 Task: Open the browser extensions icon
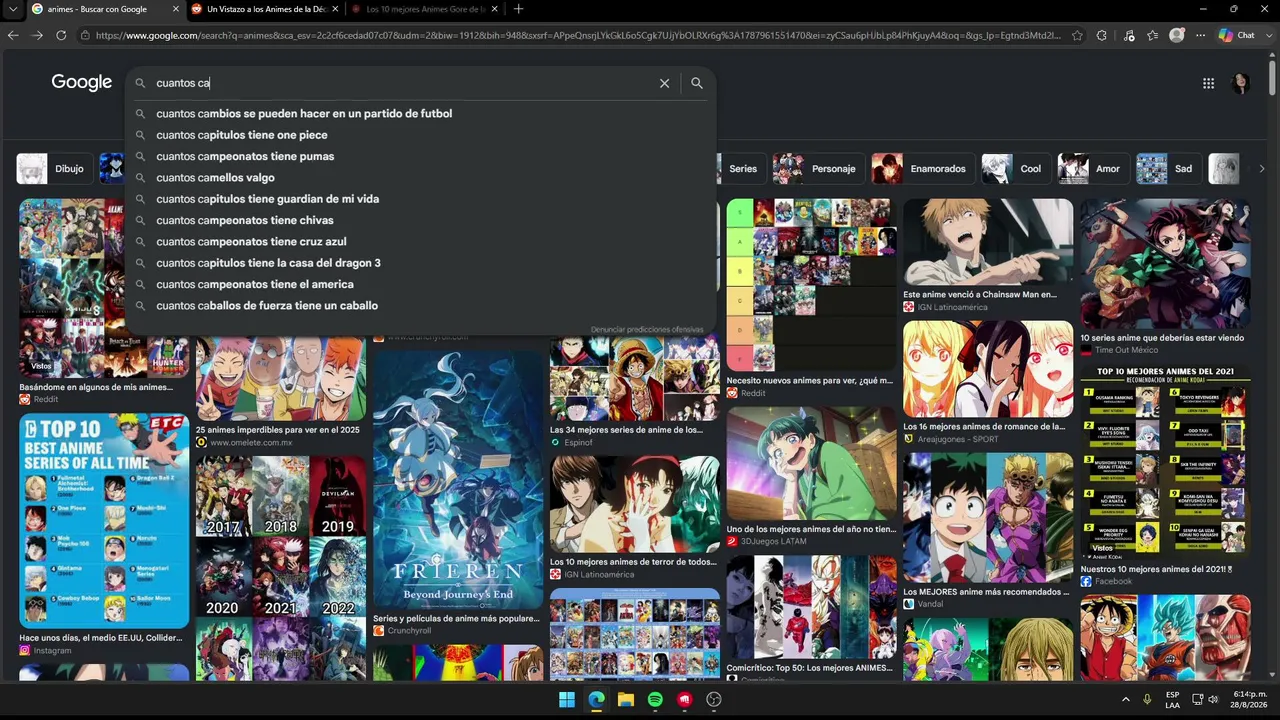[x=1102, y=35]
